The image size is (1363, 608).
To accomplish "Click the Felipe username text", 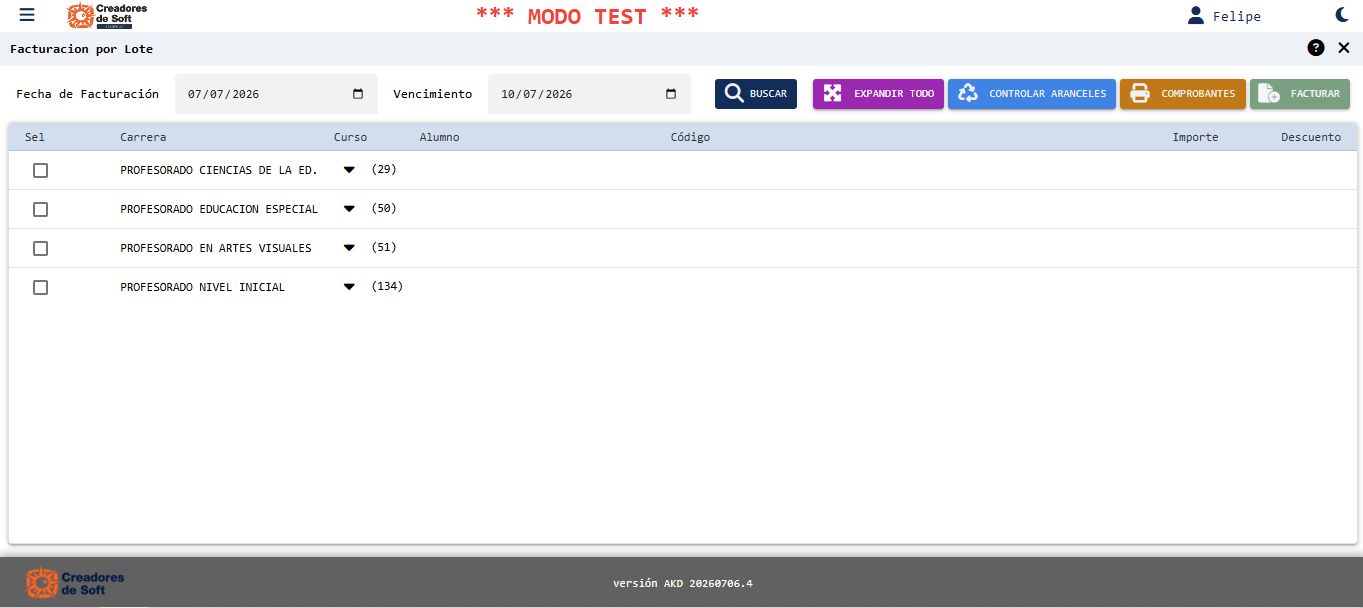I will click(1237, 16).
